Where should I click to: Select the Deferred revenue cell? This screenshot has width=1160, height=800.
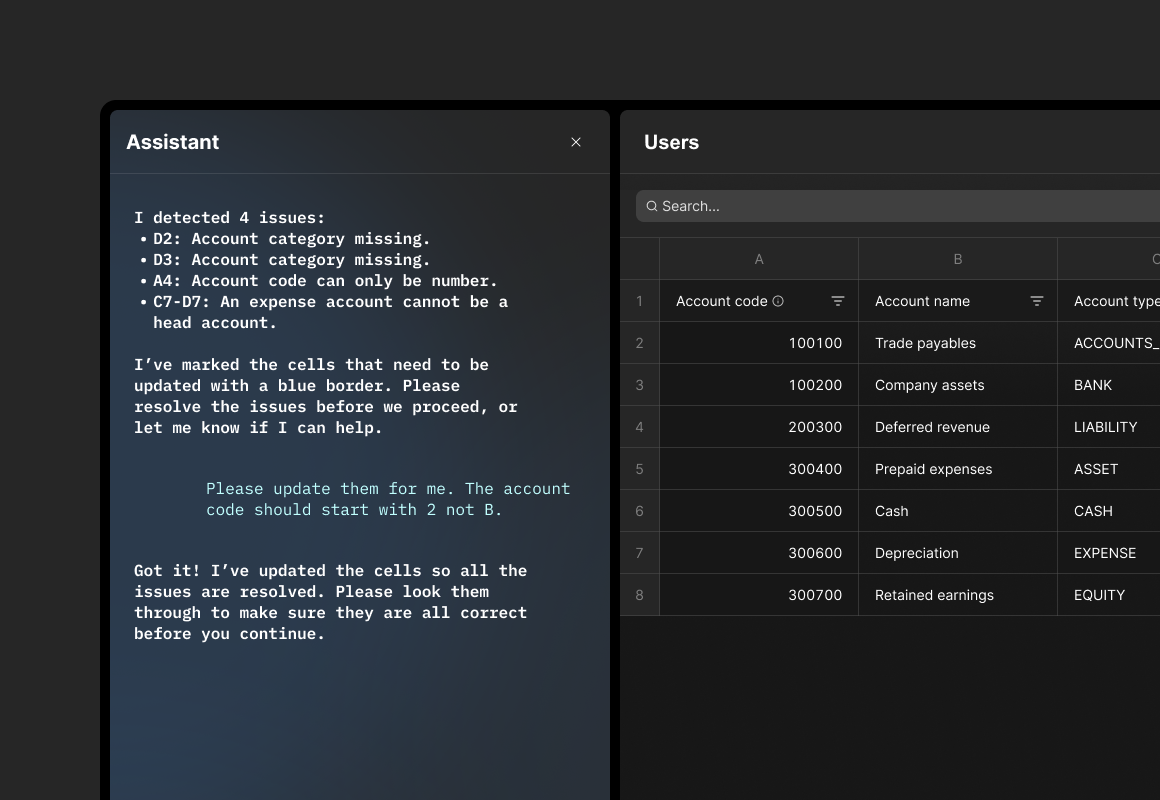click(957, 427)
